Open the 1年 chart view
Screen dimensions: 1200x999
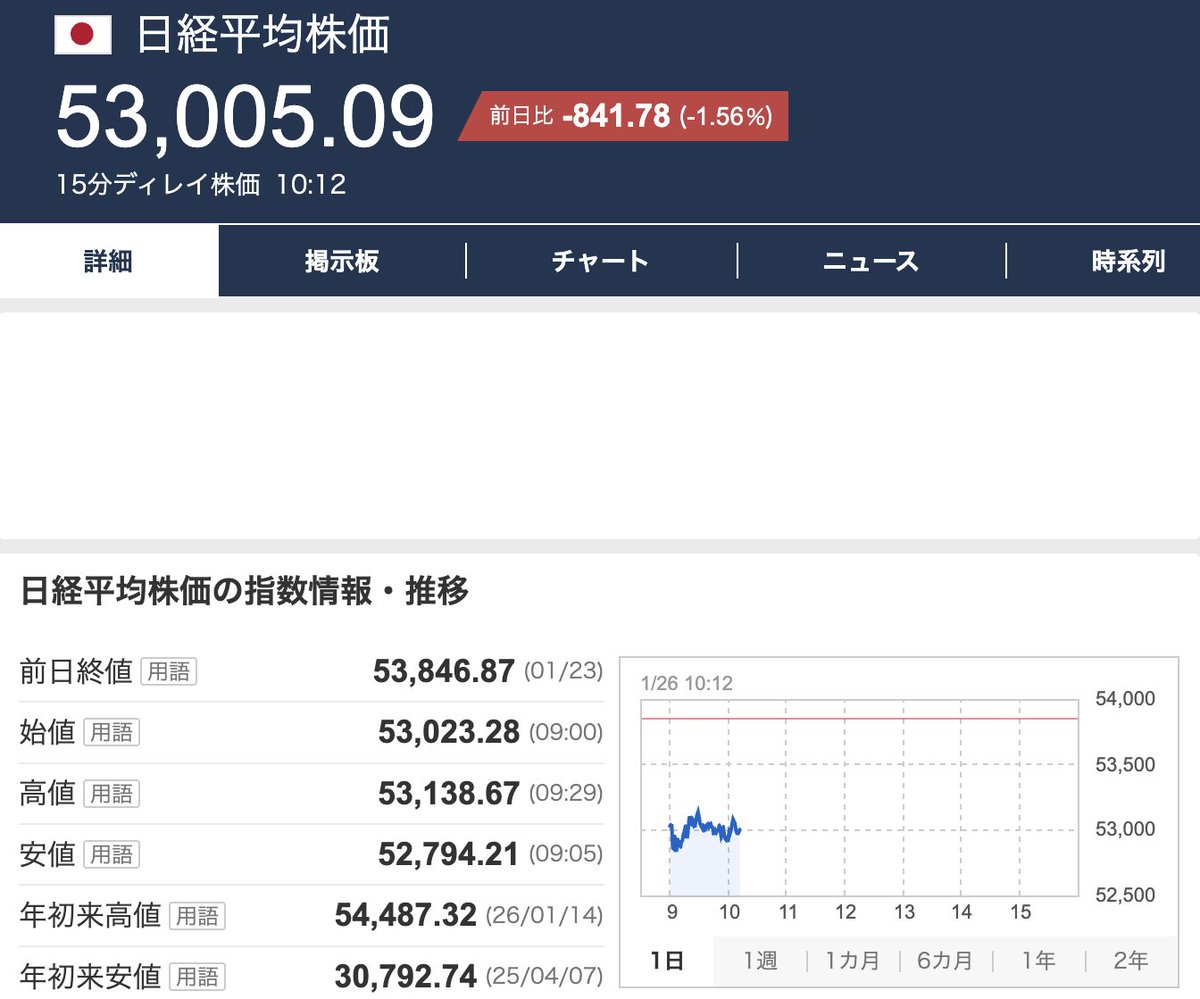click(x=1037, y=958)
